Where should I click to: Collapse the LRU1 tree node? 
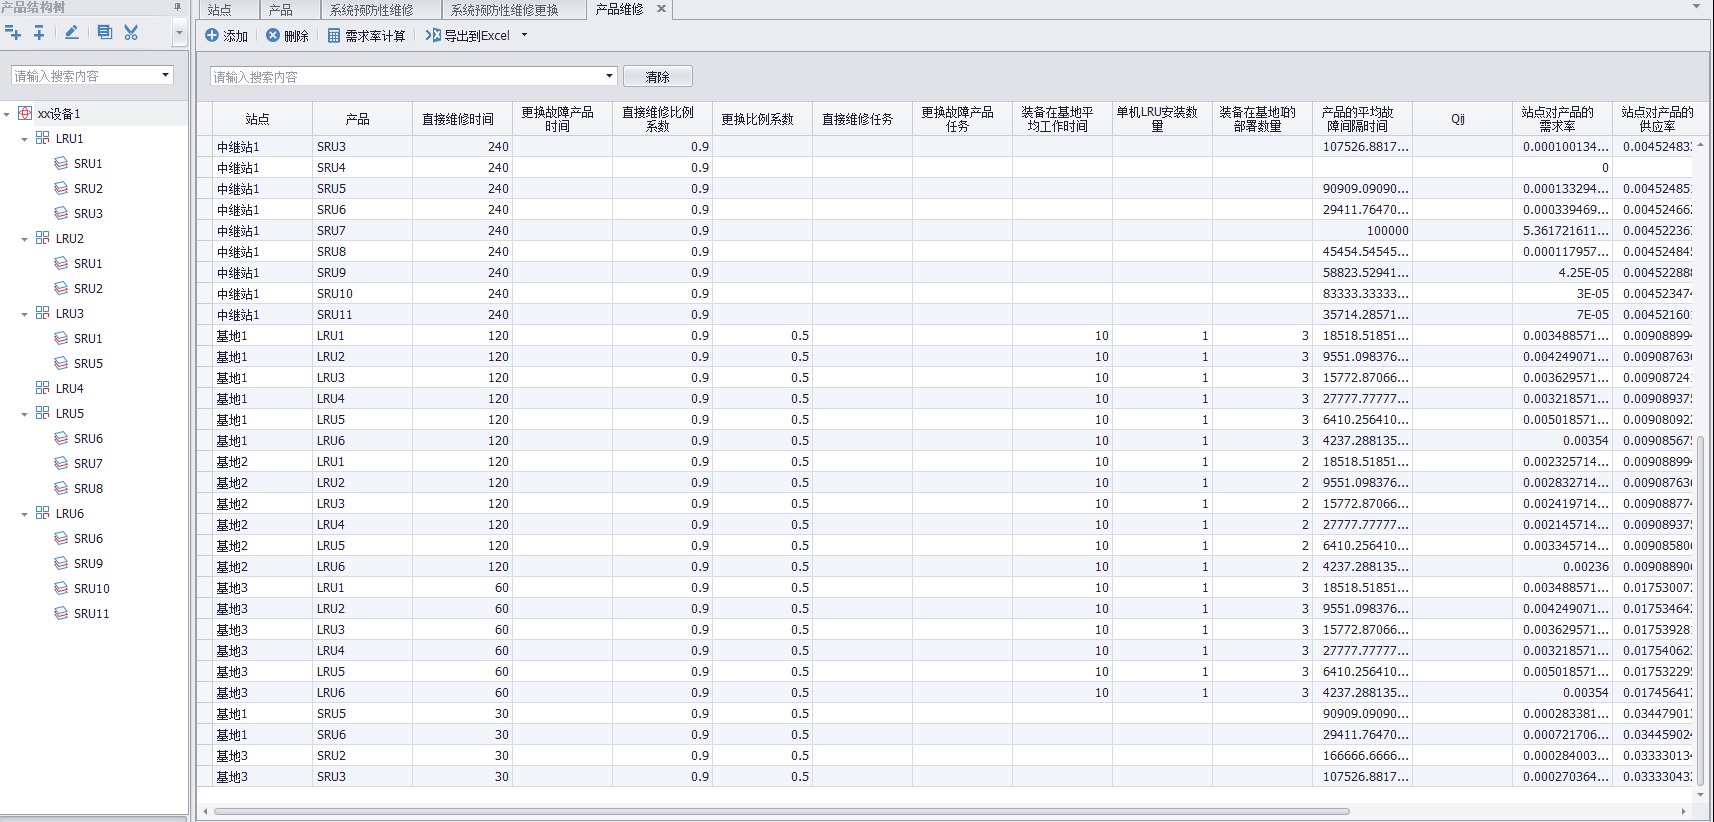click(x=24, y=139)
